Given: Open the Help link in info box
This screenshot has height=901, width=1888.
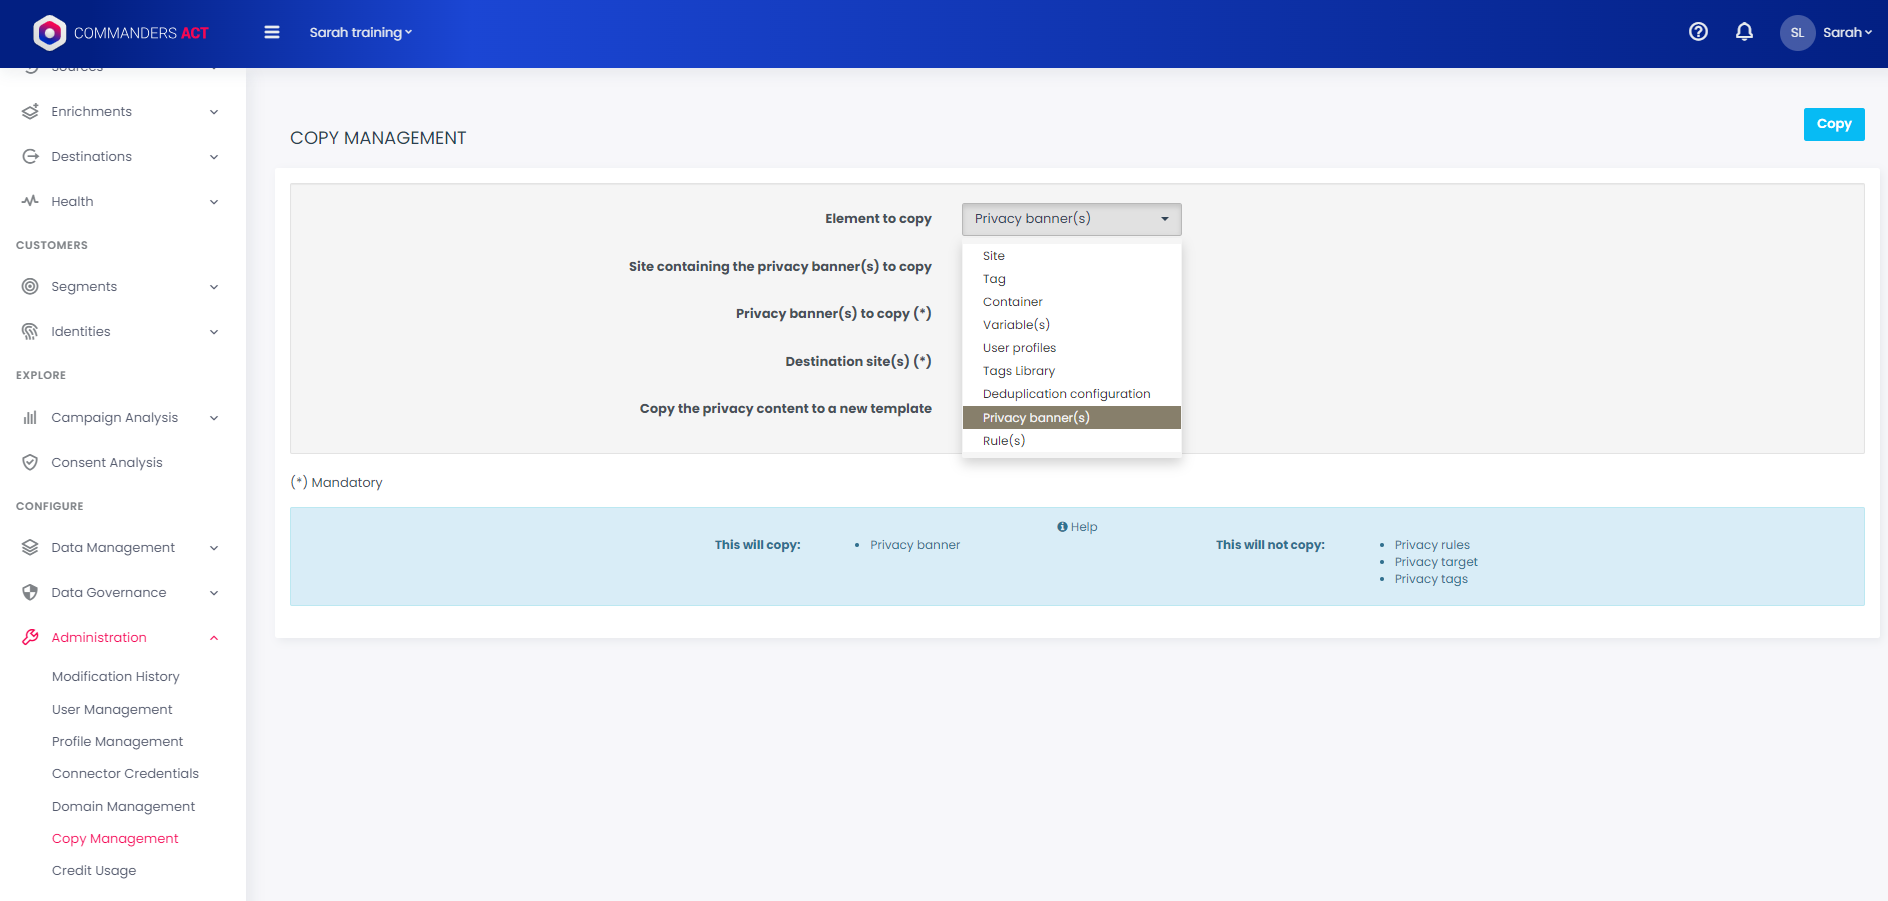Looking at the screenshot, I should 1077,527.
